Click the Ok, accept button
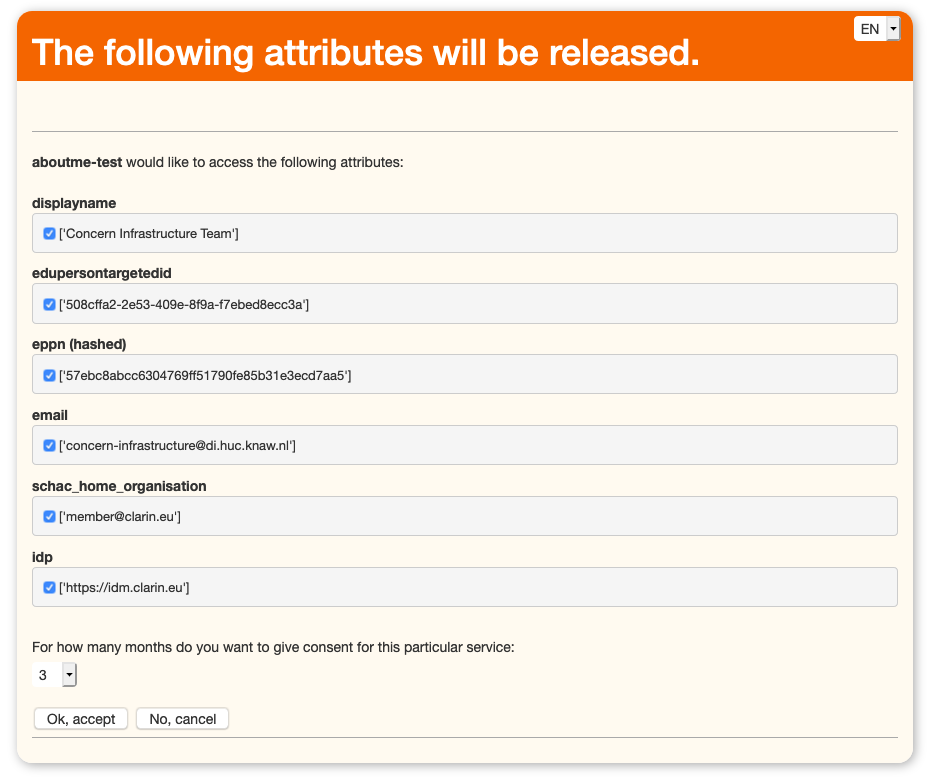This screenshot has height=779, width=931. click(81, 719)
